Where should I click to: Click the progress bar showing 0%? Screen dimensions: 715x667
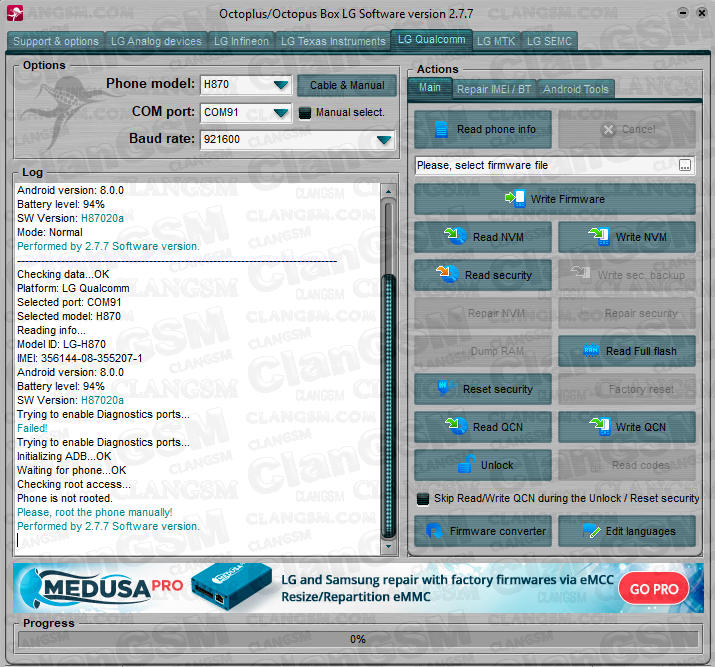tap(358, 639)
